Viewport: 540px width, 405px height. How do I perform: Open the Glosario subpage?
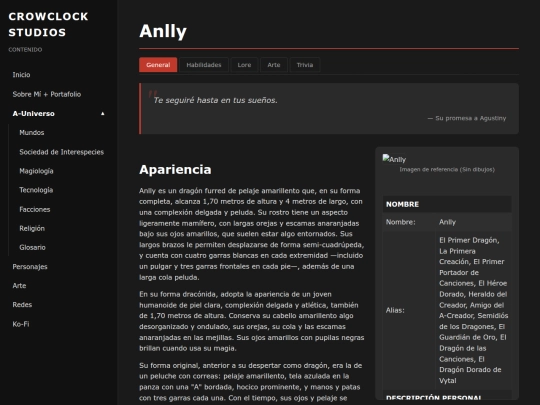(32, 247)
